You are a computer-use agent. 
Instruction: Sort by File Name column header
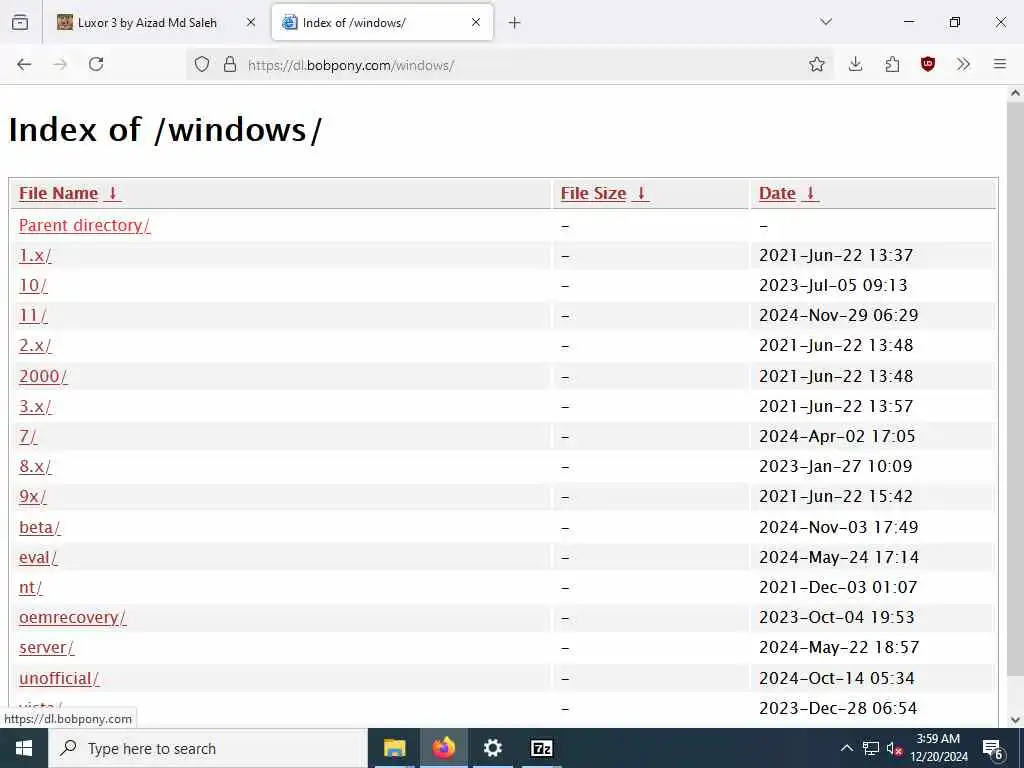58,193
